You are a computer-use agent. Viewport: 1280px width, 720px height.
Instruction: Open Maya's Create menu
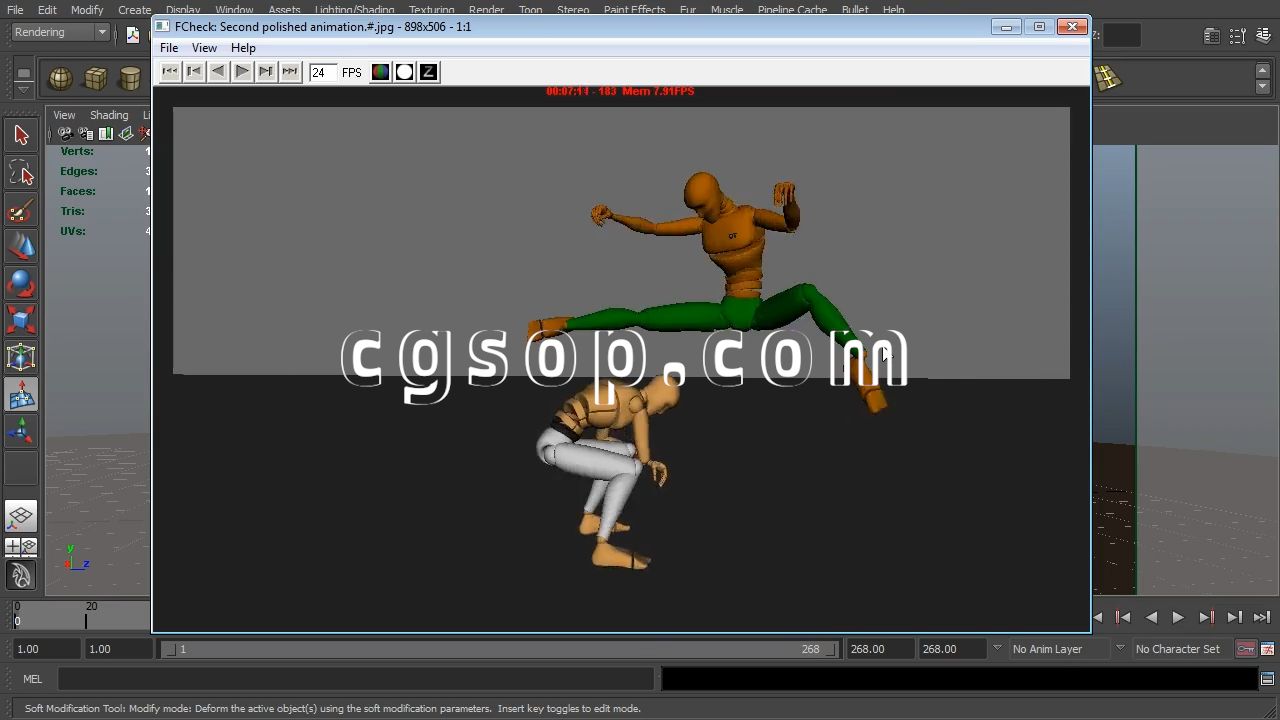[134, 10]
